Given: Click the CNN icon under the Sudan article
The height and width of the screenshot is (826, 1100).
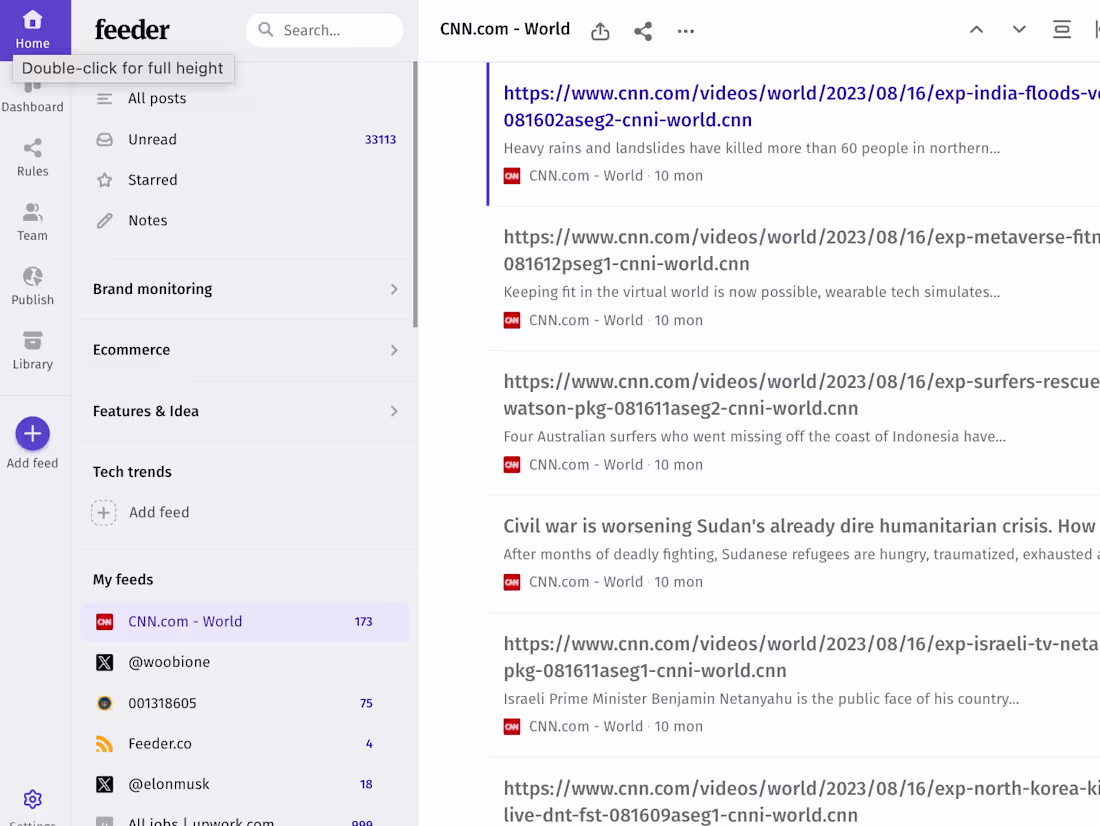Looking at the screenshot, I should click(x=512, y=582).
